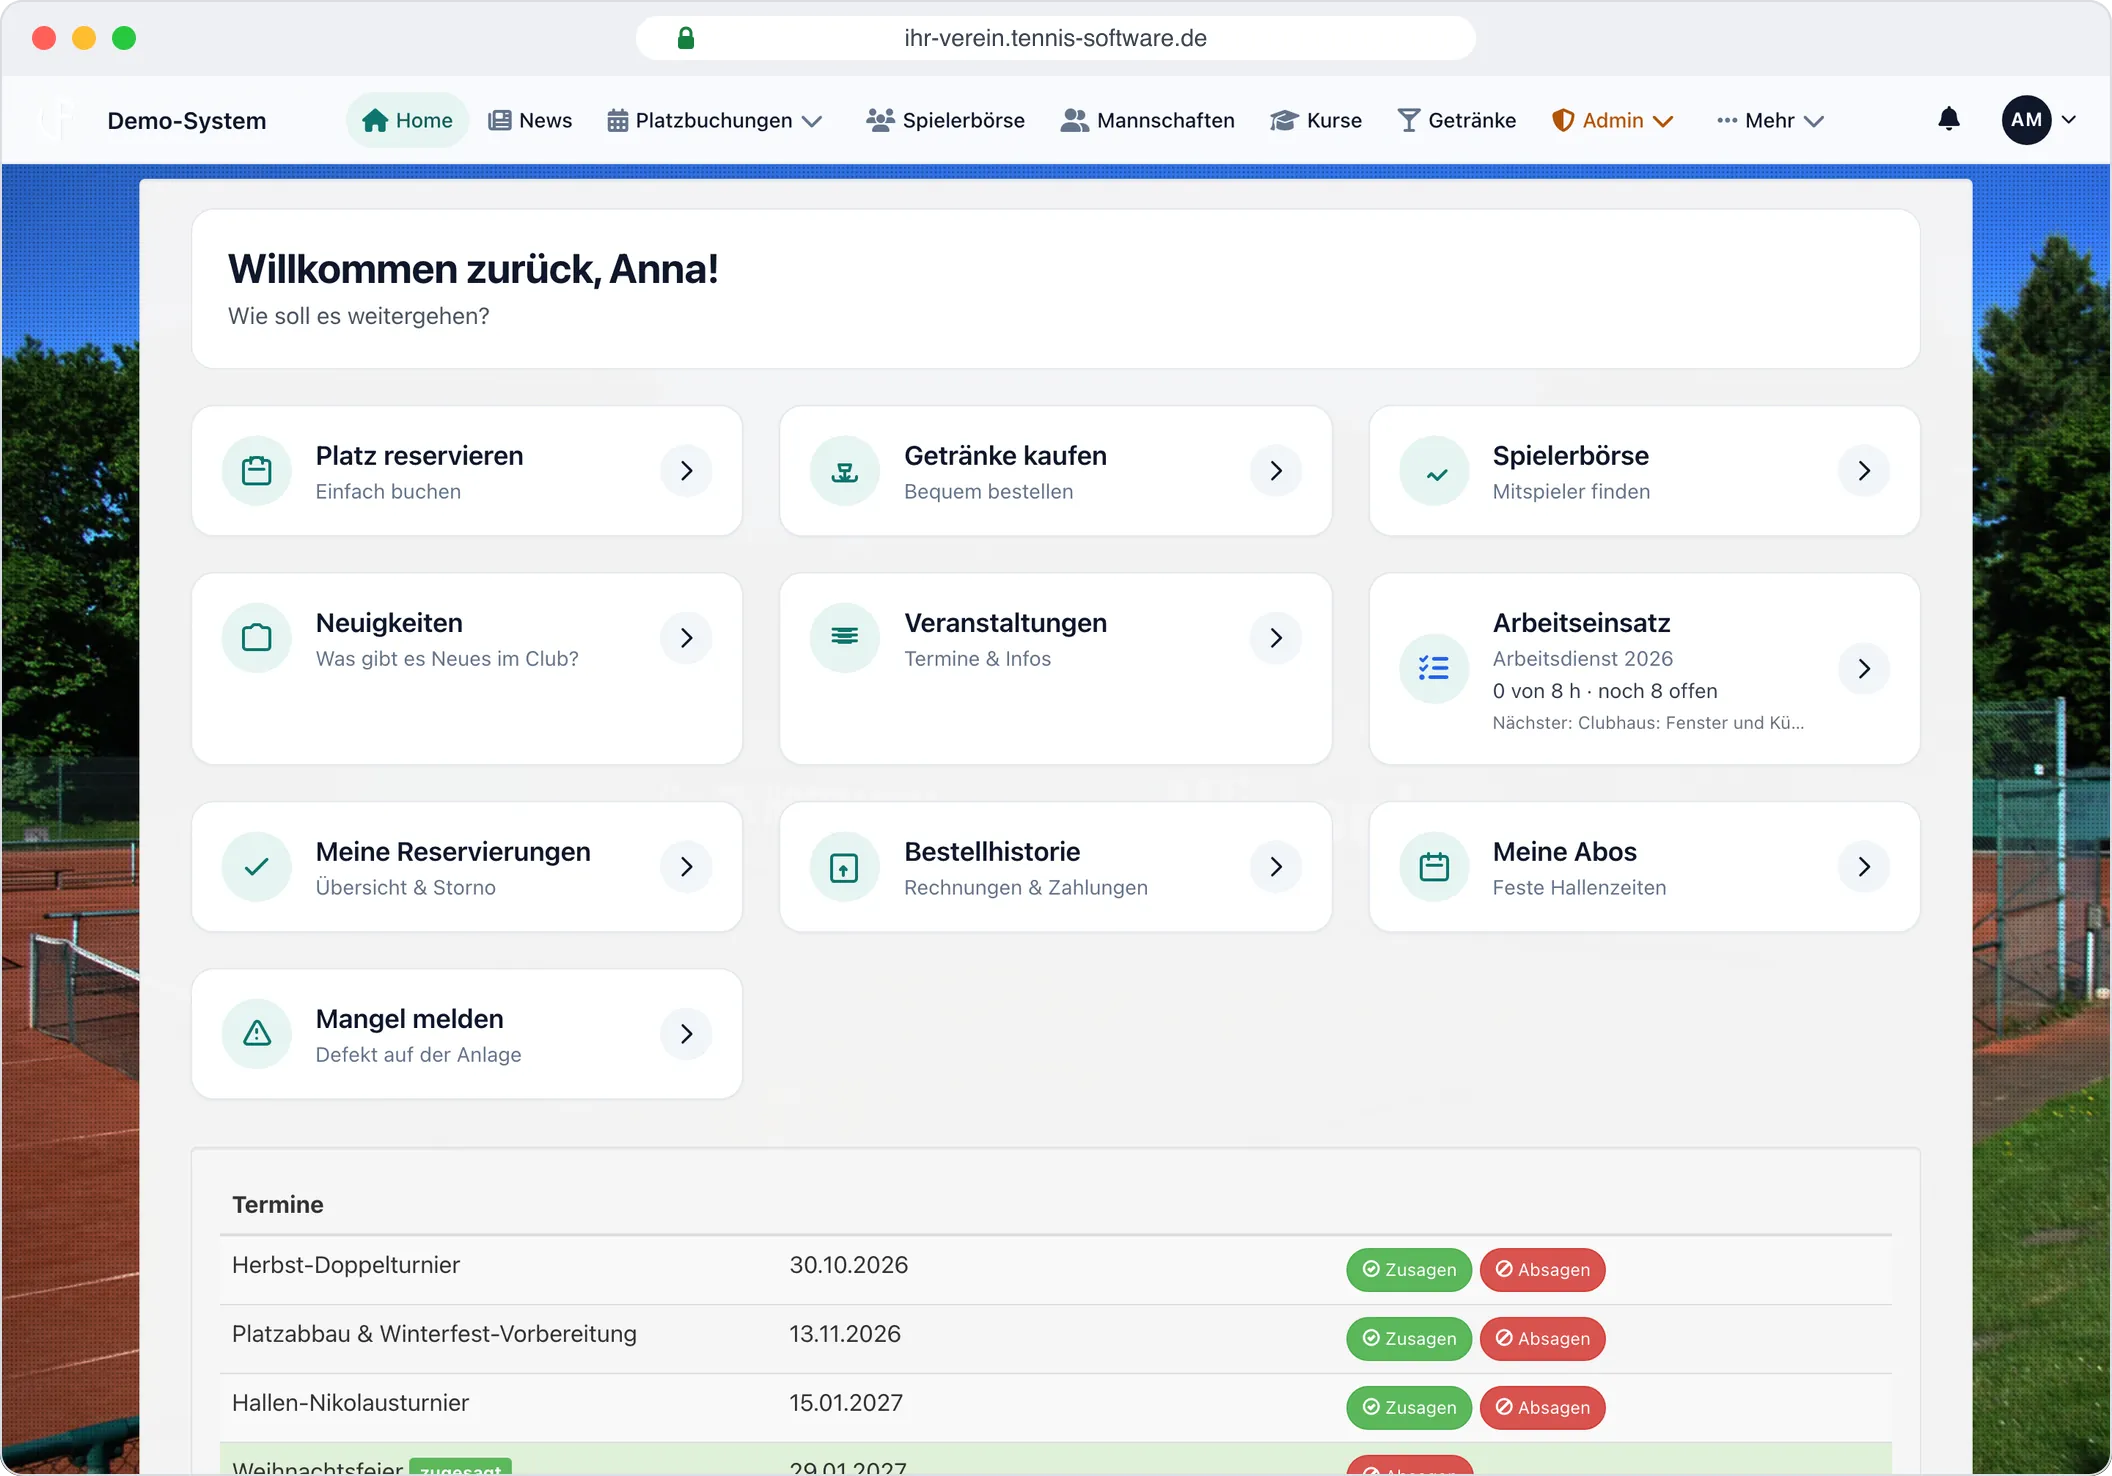Screen dimensions: 2112x1476
Task: Click the Mangel melden warning icon
Action: (257, 1034)
